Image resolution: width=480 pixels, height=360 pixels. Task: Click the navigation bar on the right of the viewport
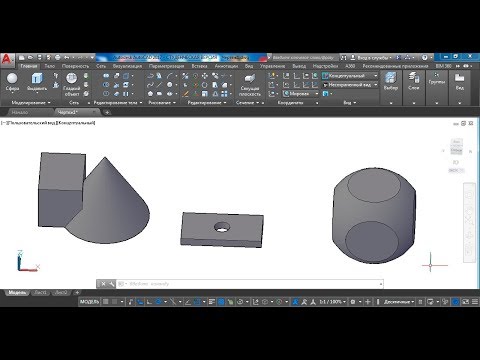469,222
